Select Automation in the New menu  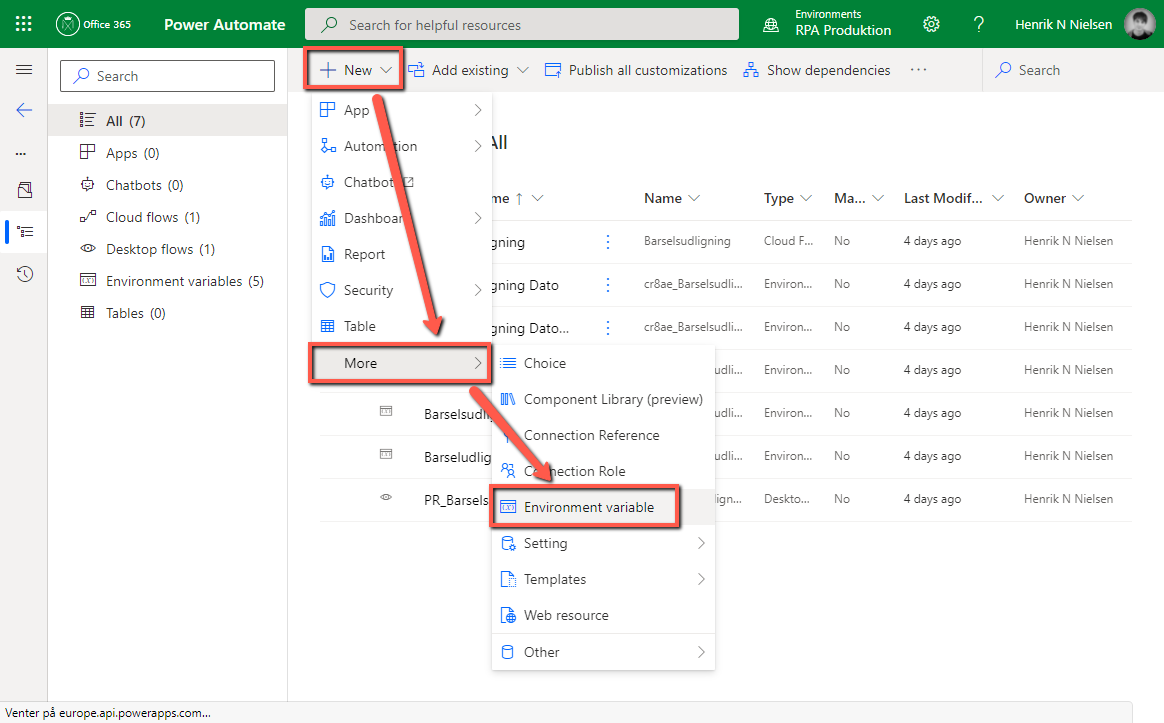402,146
